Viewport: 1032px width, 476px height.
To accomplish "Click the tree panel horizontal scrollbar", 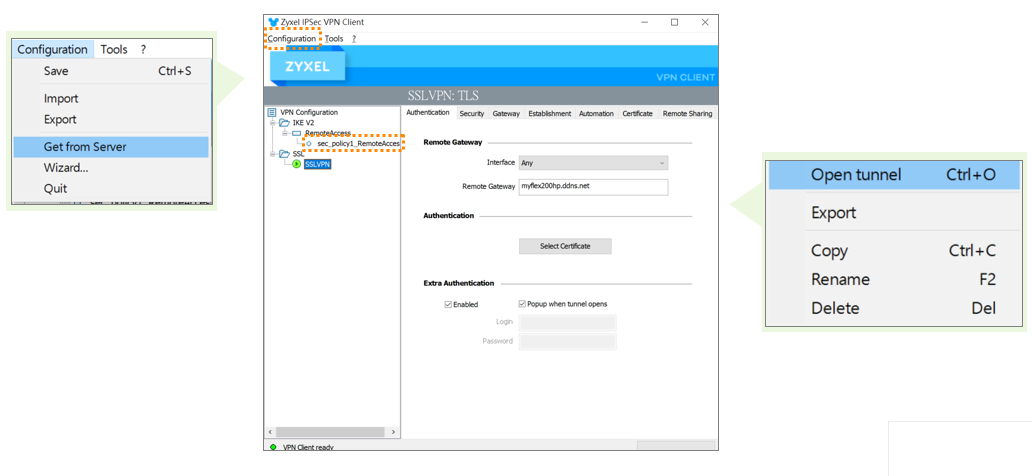I will 330,432.
